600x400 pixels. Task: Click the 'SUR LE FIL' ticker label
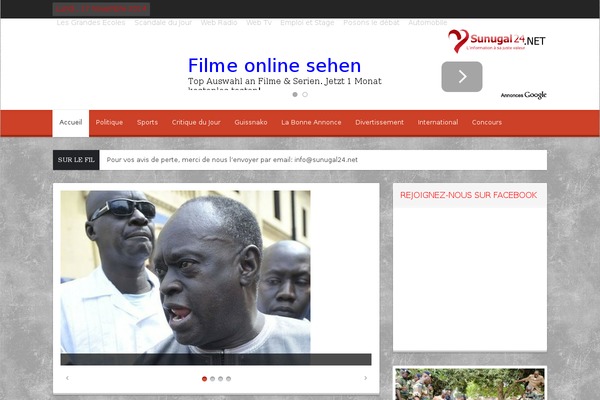(76, 160)
